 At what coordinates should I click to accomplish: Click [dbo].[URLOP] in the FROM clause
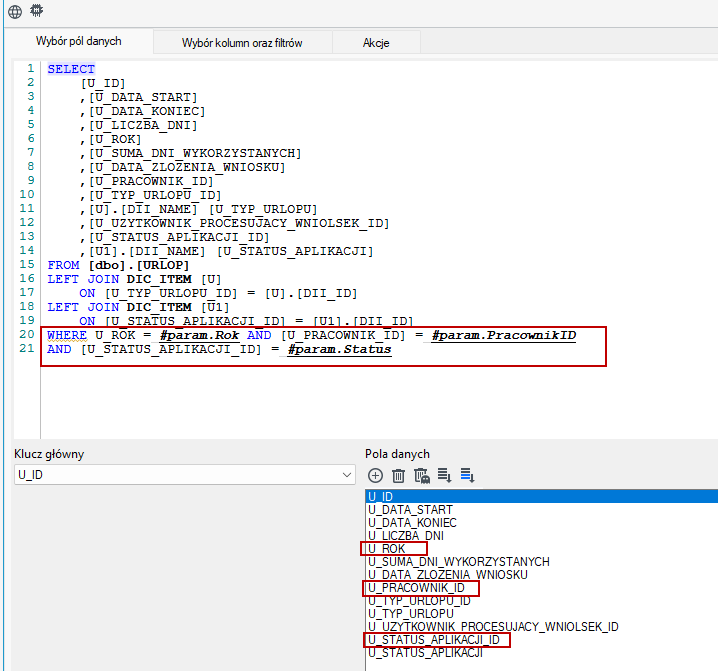139,265
